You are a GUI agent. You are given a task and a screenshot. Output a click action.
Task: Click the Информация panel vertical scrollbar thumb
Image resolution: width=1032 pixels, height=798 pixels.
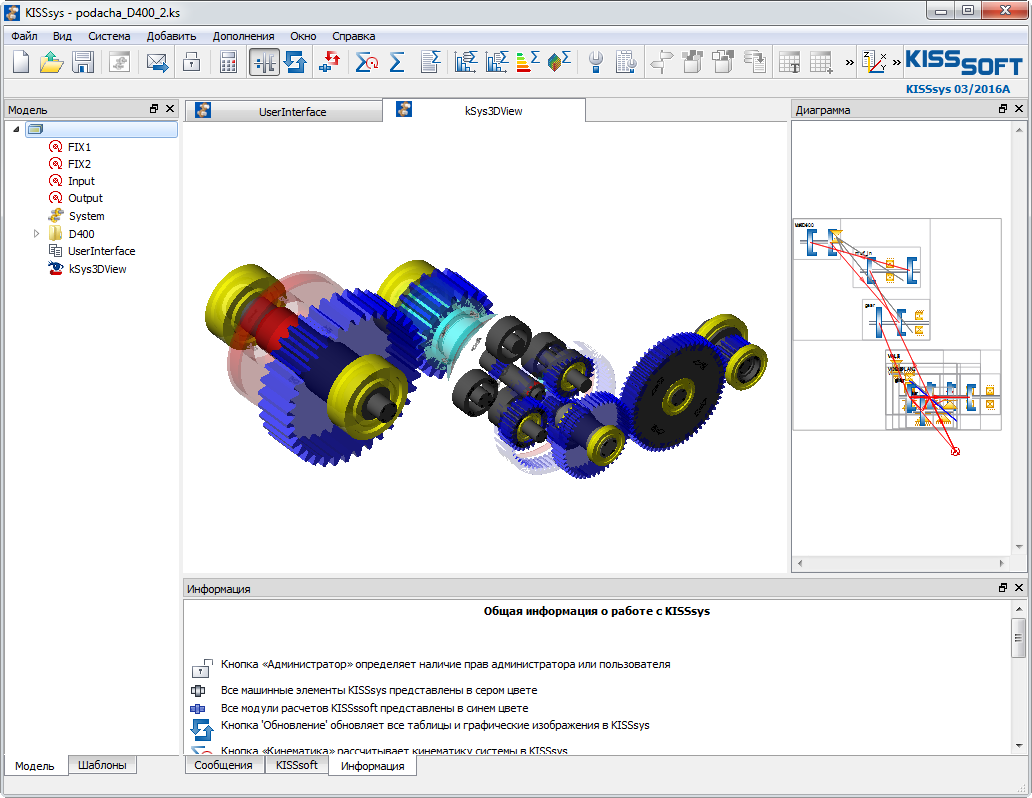(x=1019, y=637)
